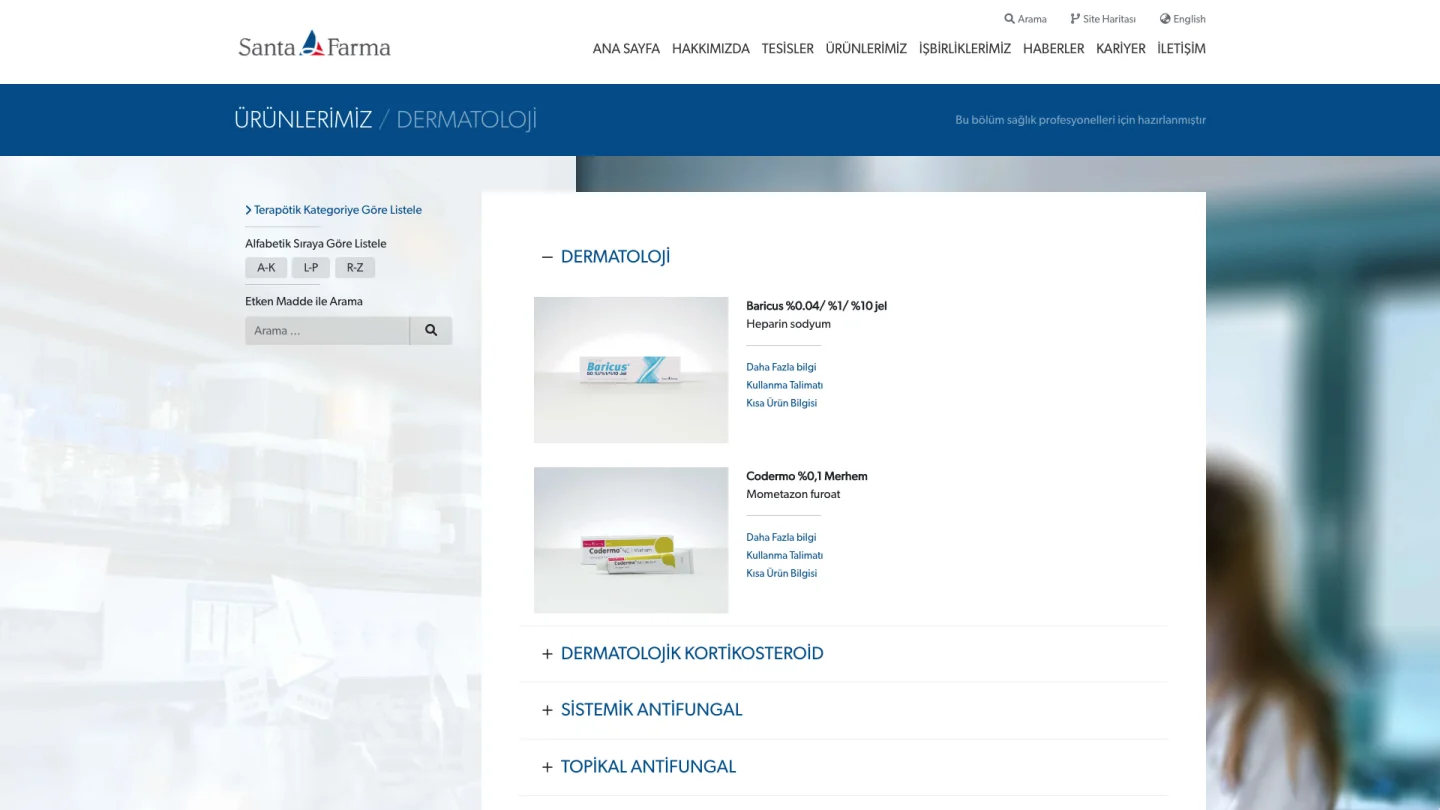Viewport: 1440px width, 810px height.
Task: Click the search magnifier button in sidebar
Action: coord(431,330)
